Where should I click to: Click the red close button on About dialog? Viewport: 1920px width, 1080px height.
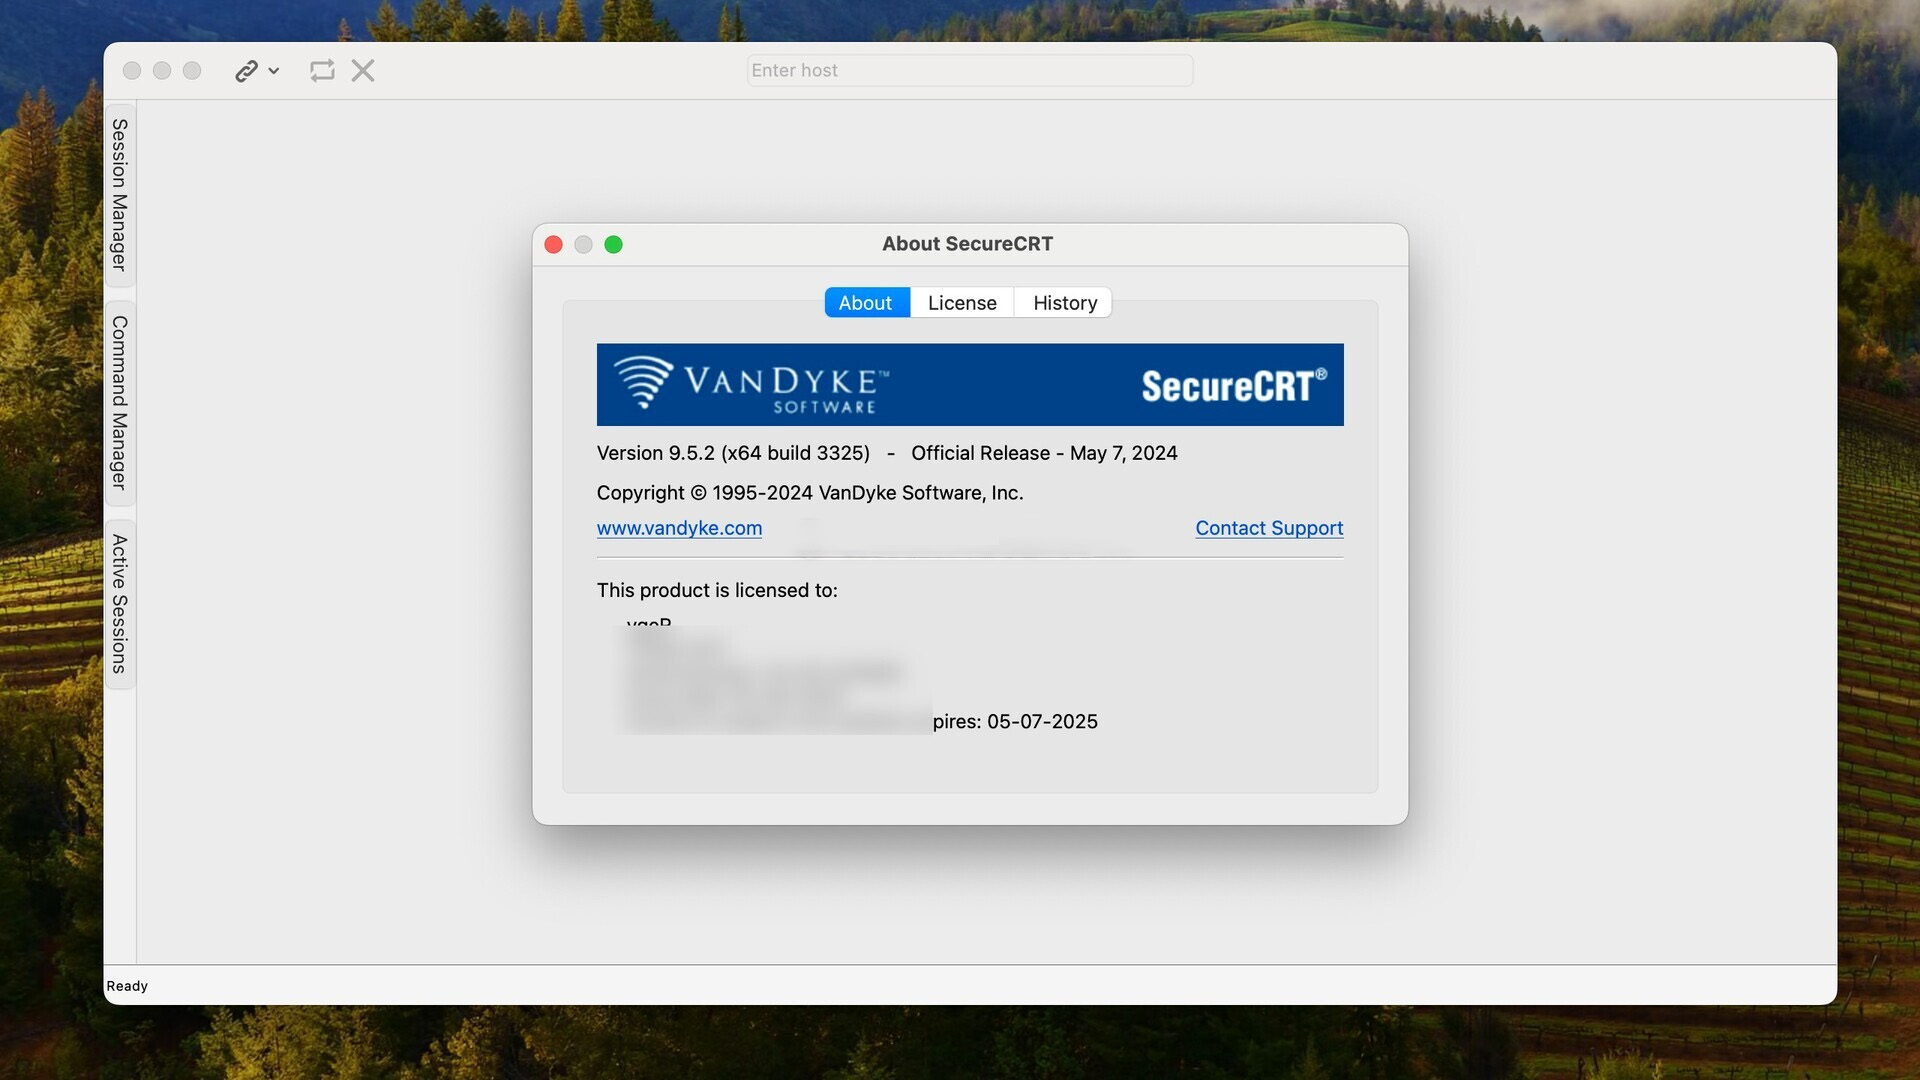[x=553, y=244]
